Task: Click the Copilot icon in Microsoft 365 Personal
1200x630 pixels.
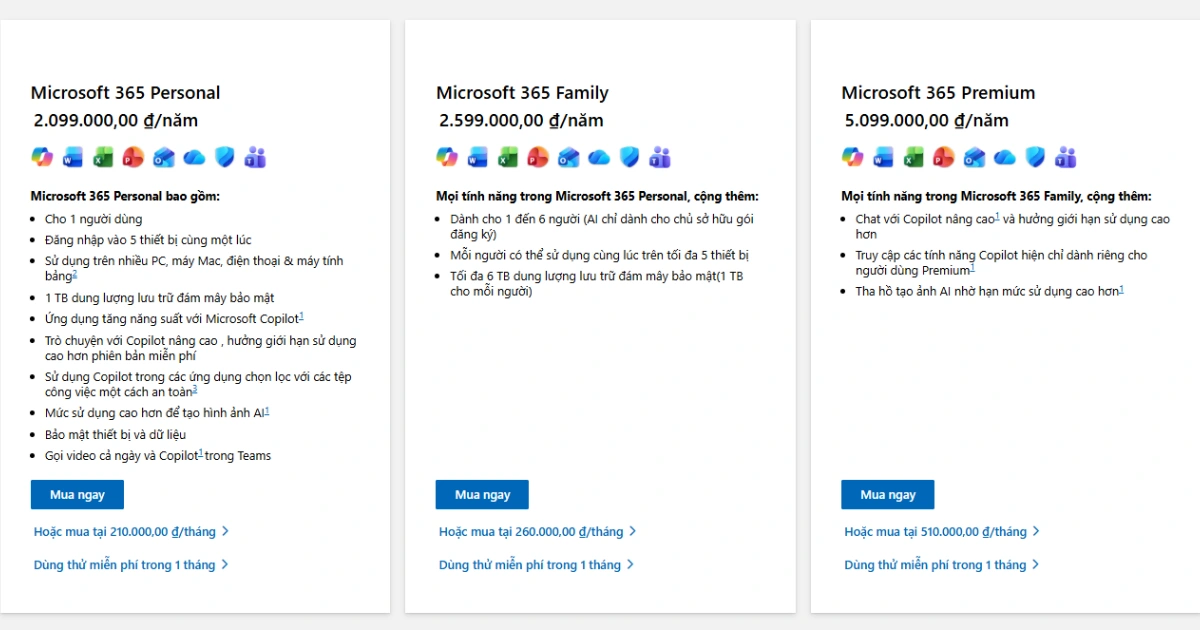Action: pos(42,157)
